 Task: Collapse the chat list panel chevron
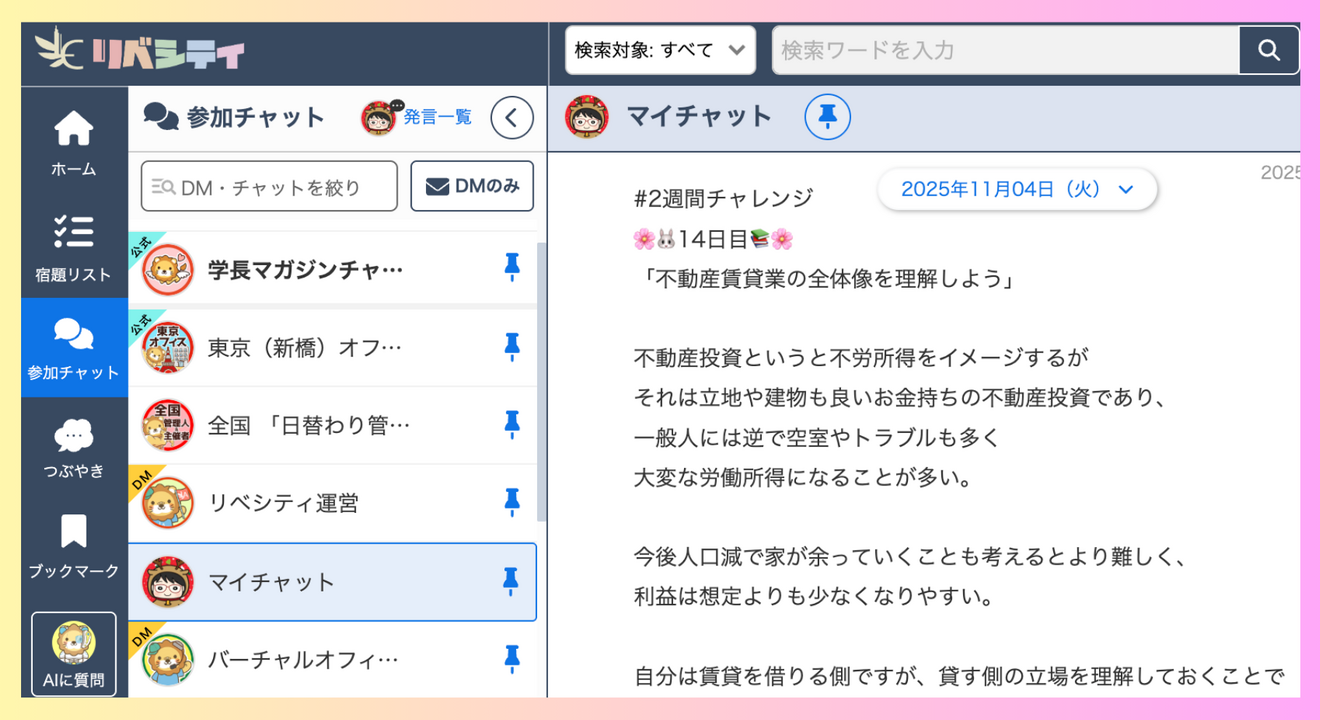coord(511,117)
